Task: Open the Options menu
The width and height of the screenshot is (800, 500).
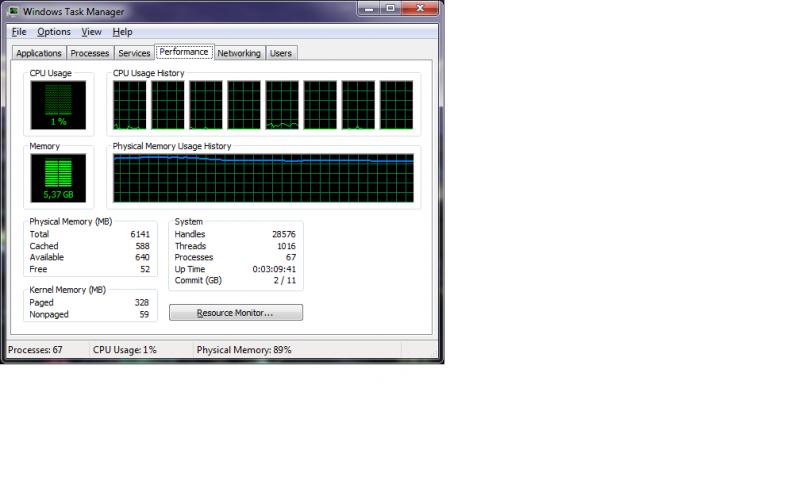Action: pos(54,32)
